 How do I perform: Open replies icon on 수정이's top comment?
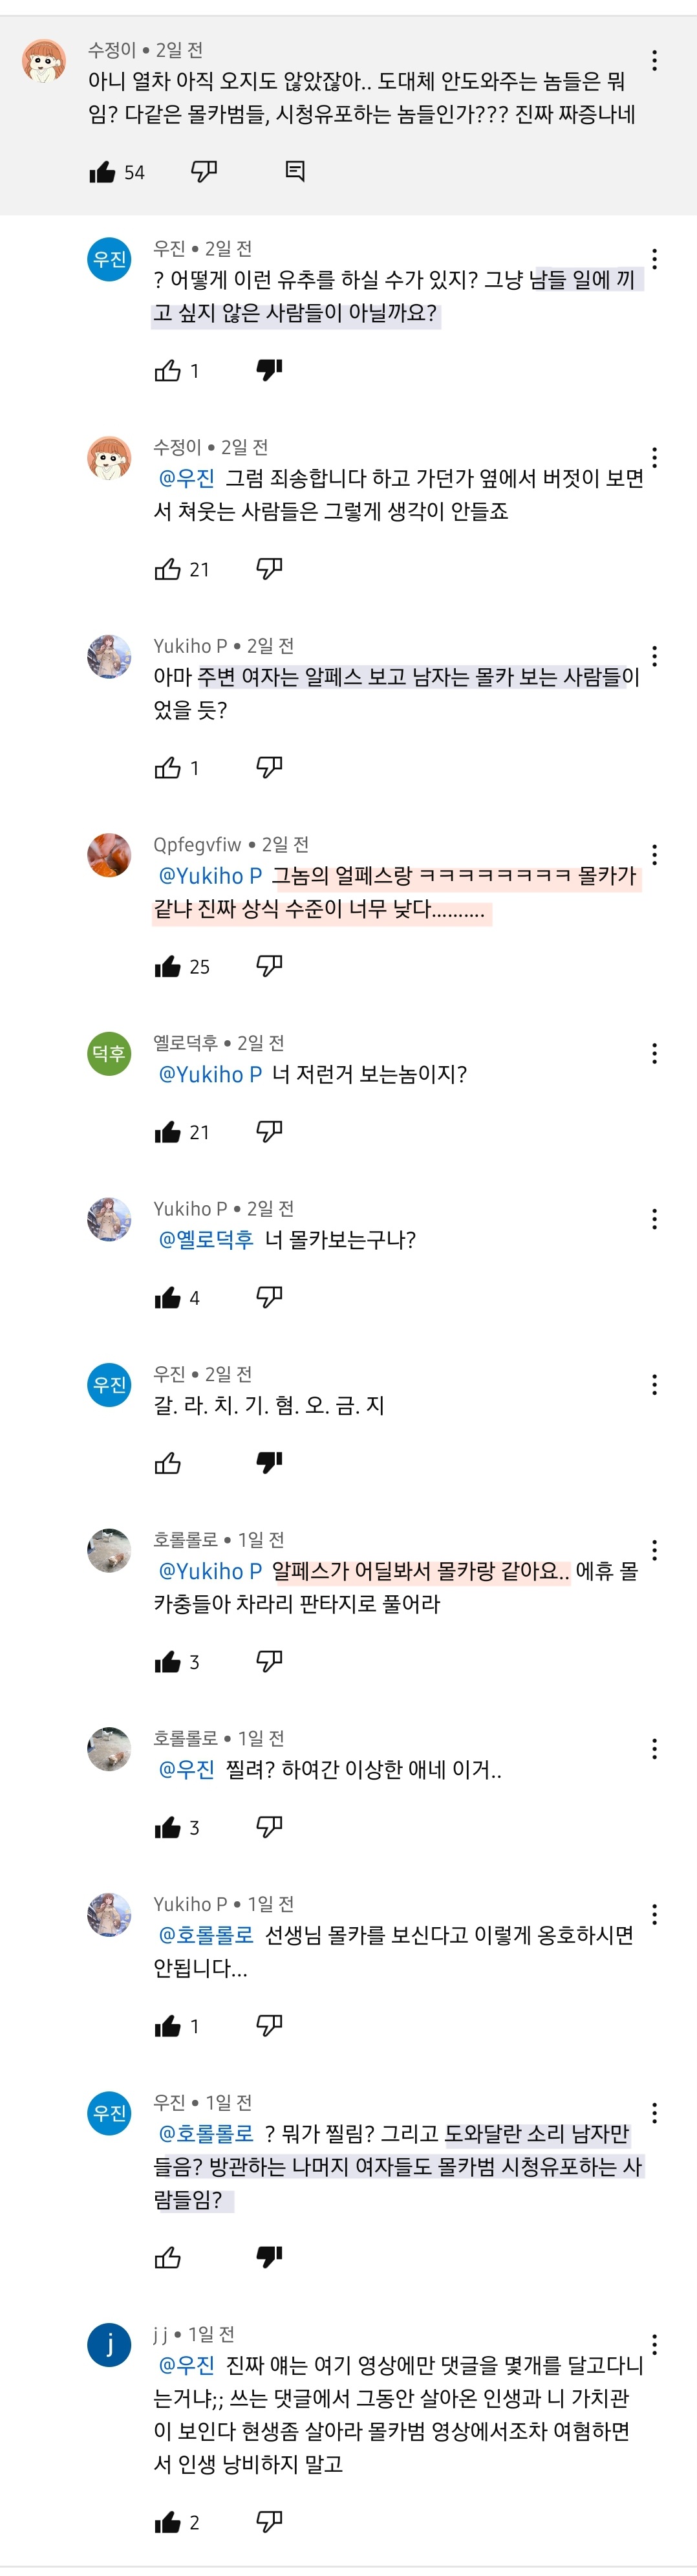point(295,171)
